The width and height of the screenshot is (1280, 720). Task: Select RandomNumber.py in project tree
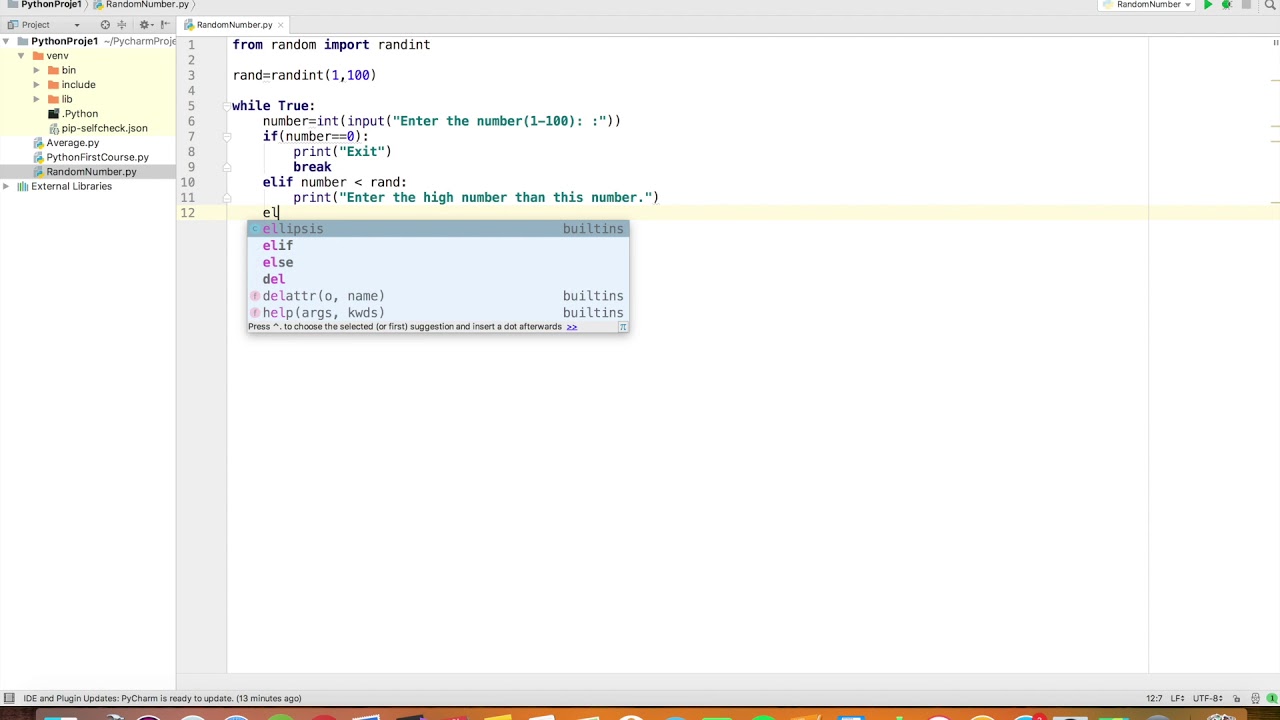[x=83, y=172]
